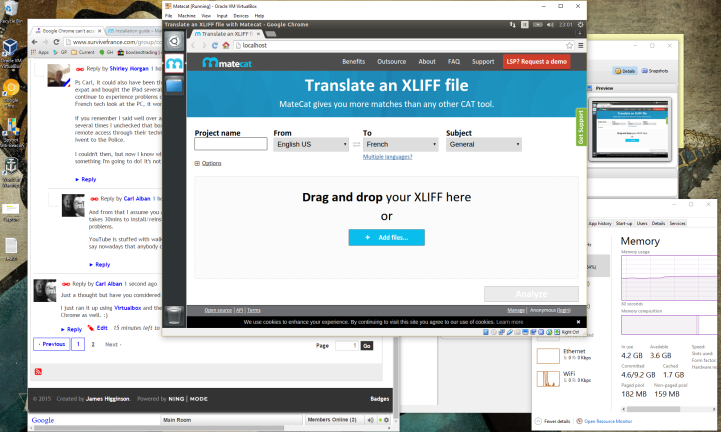Click the red RSS feed icon on survivefrance page
The width and height of the screenshot is (721, 432).
pyautogui.click(x=38, y=372)
